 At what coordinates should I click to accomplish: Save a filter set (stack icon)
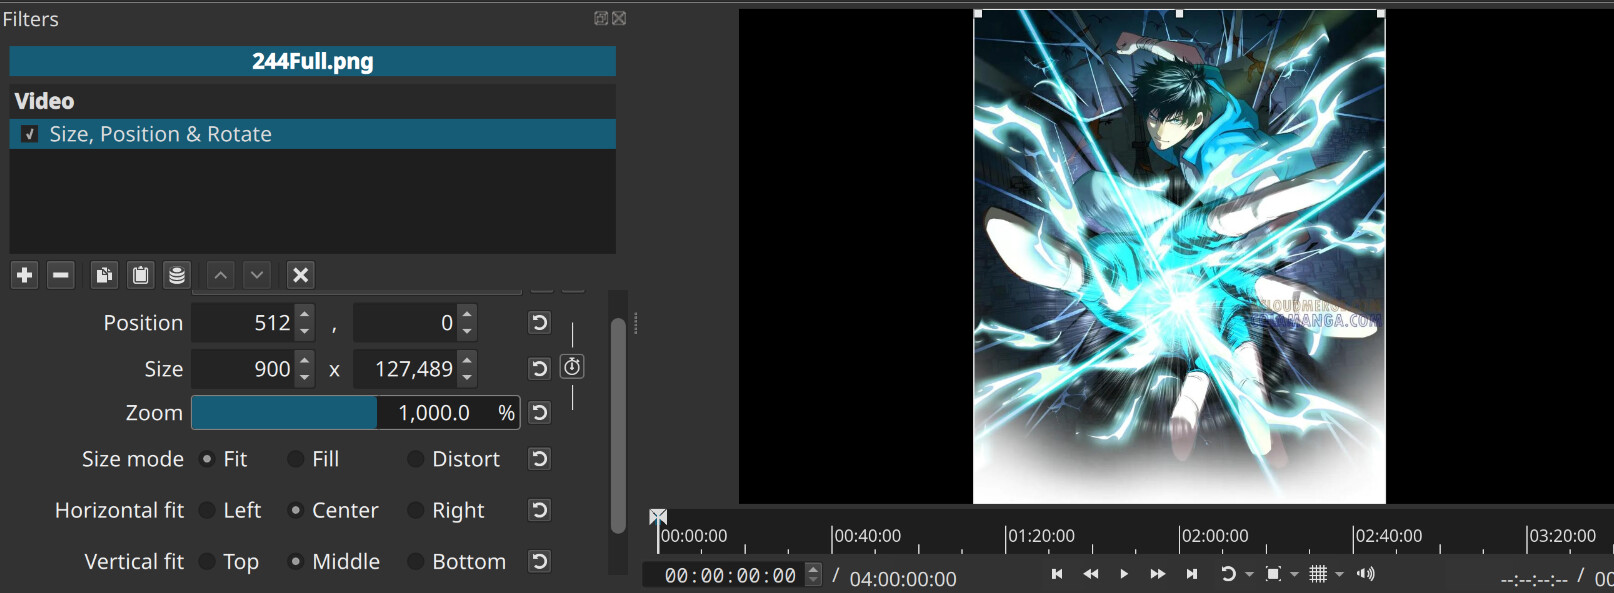coord(177,275)
